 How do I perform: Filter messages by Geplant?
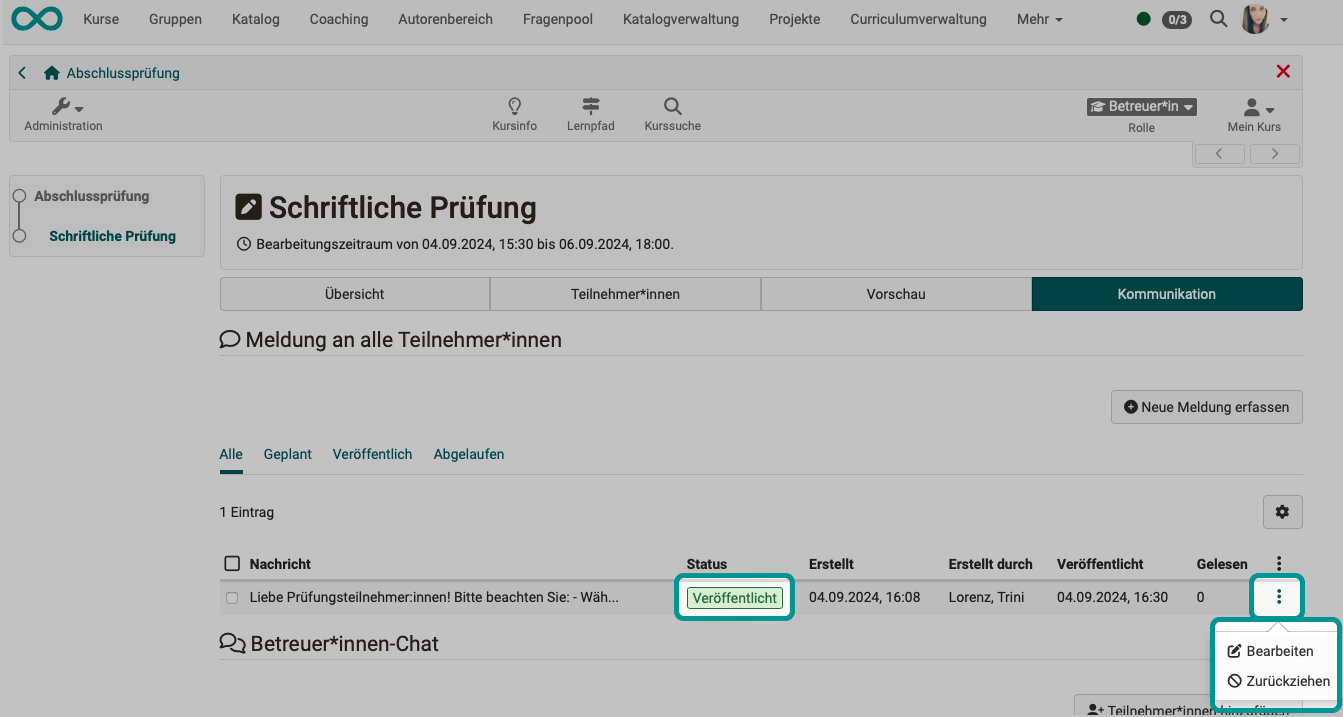coord(288,454)
